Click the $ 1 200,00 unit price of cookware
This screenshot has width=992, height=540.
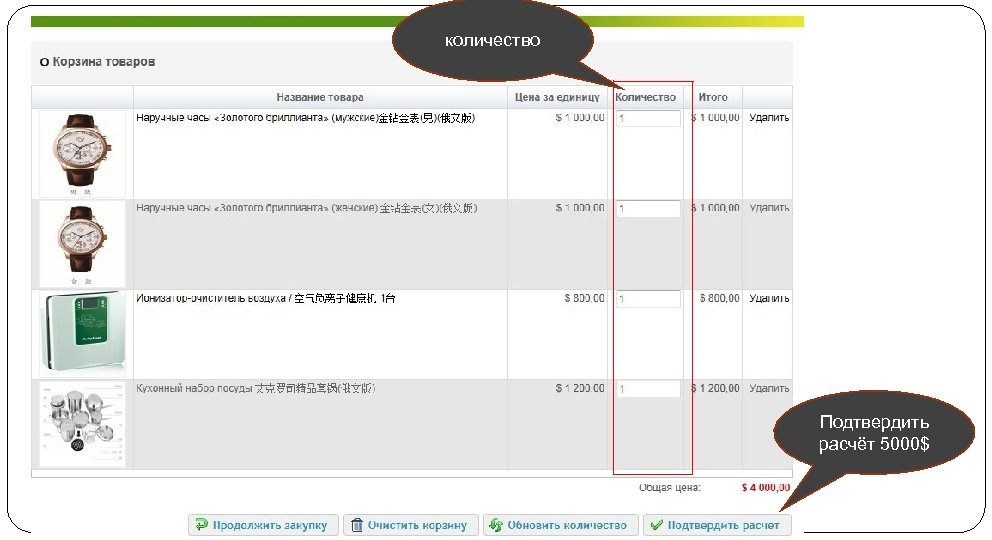point(580,388)
